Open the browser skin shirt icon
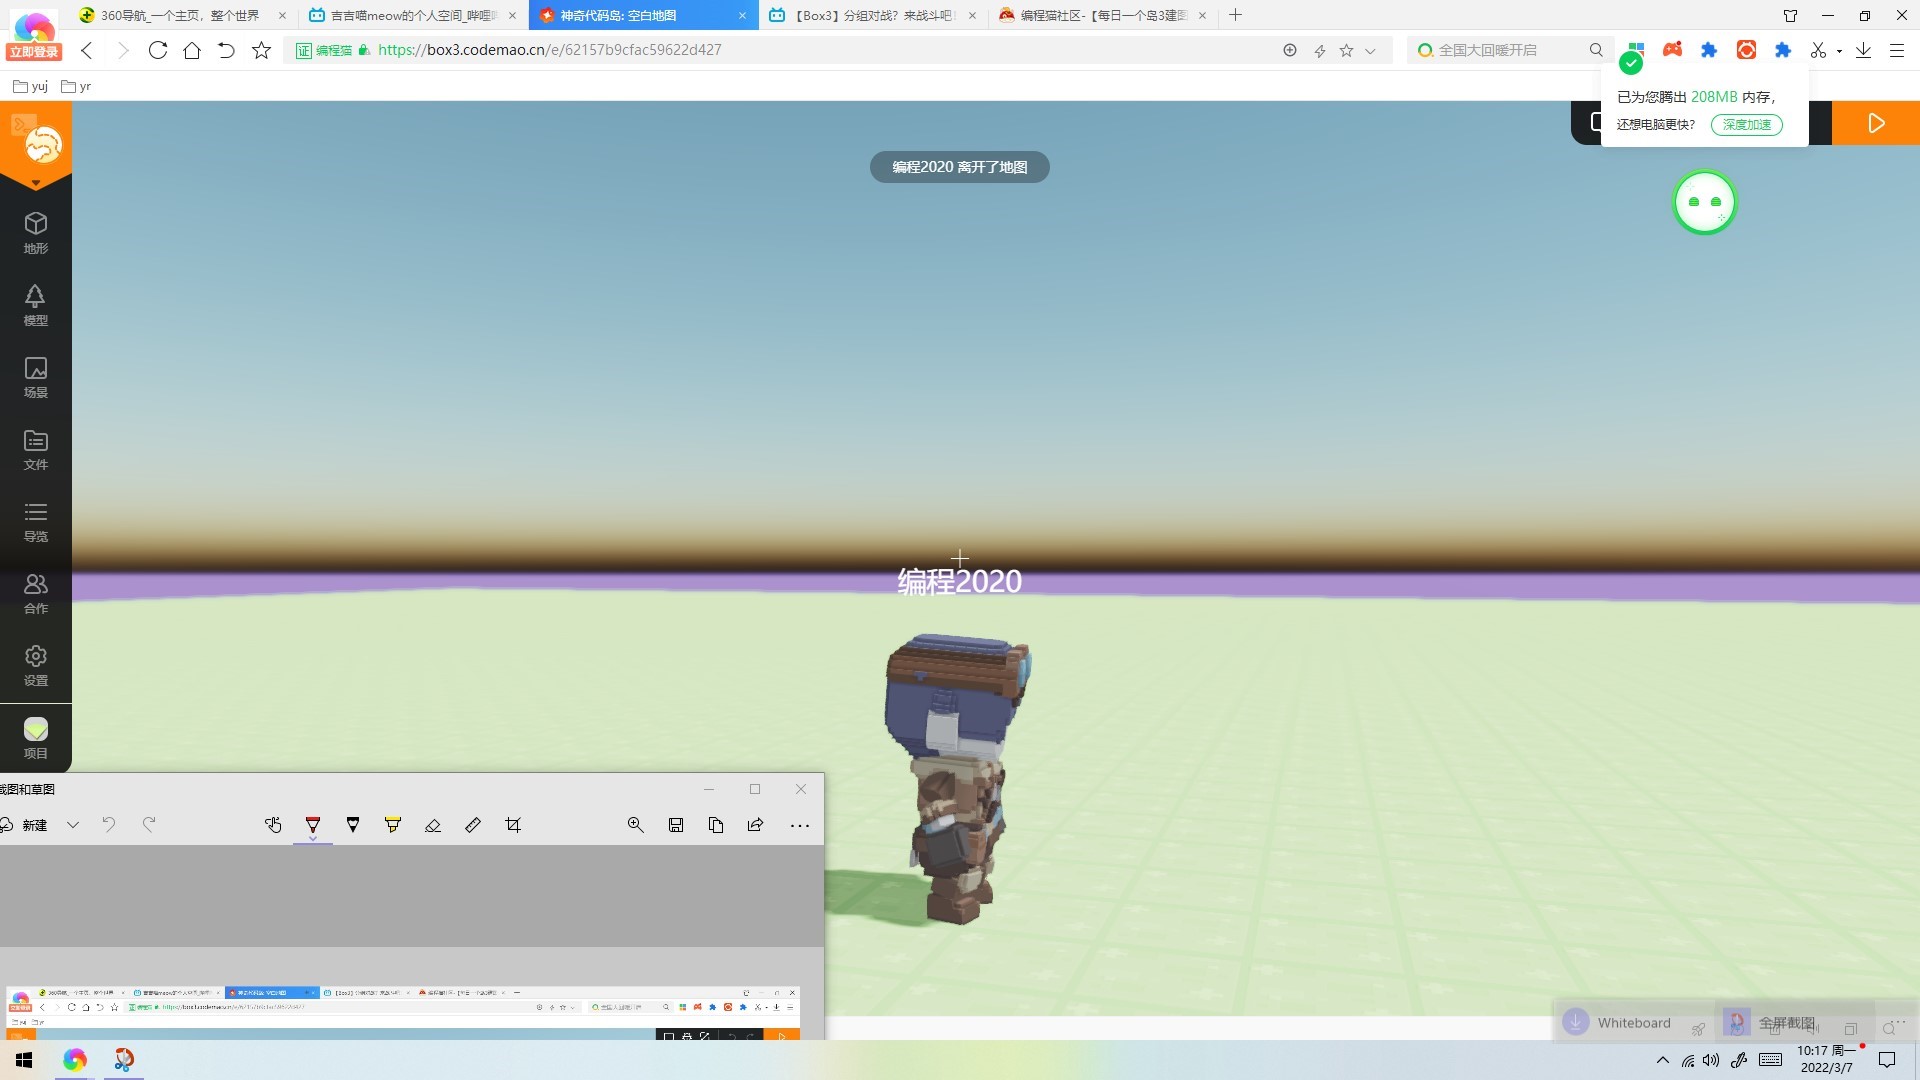Image resolution: width=1920 pixels, height=1080 pixels. 1790,15
